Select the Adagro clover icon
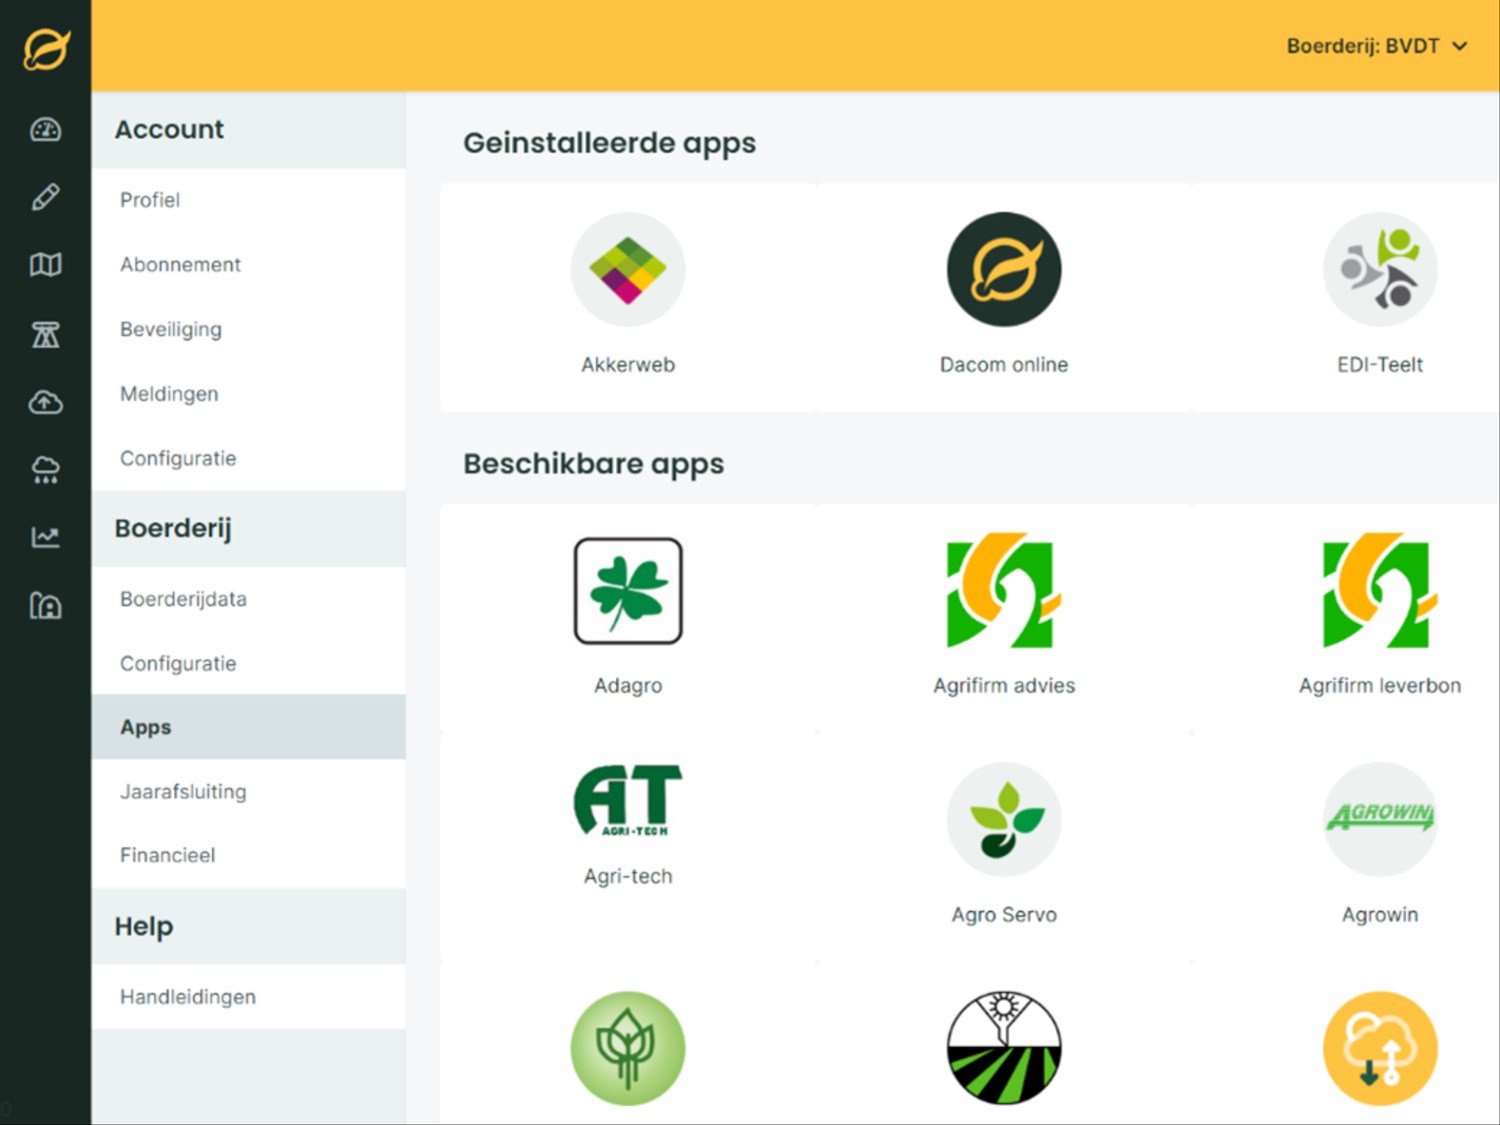The height and width of the screenshot is (1125, 1500). point(628,591)
